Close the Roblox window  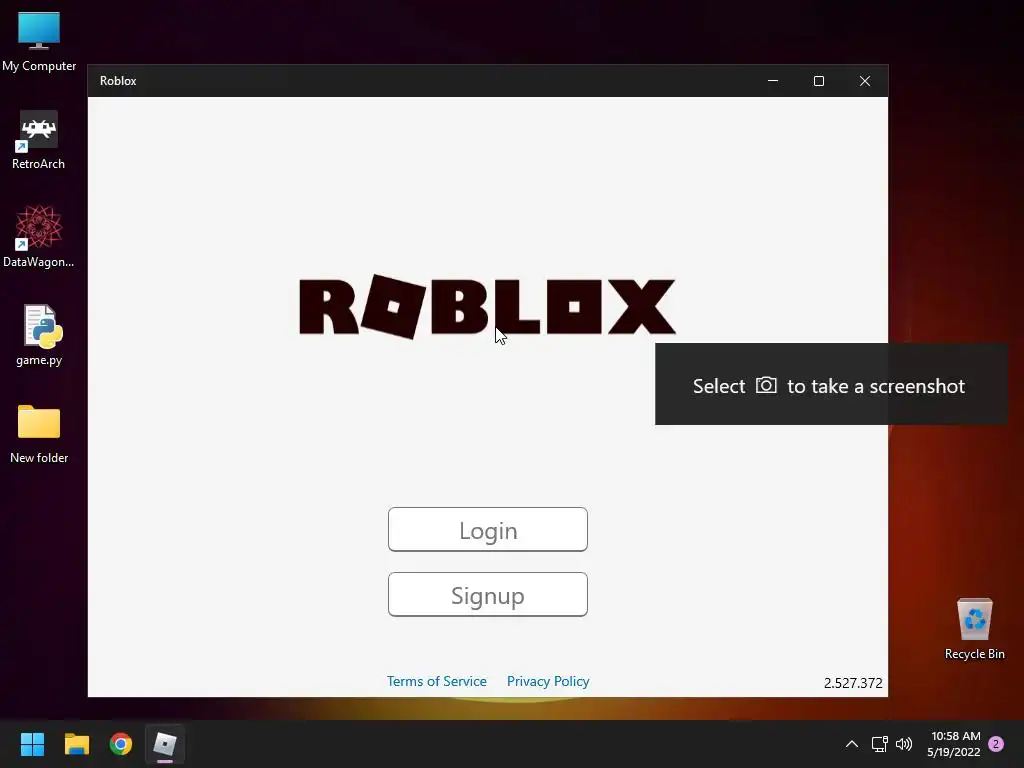coord(865,81)
